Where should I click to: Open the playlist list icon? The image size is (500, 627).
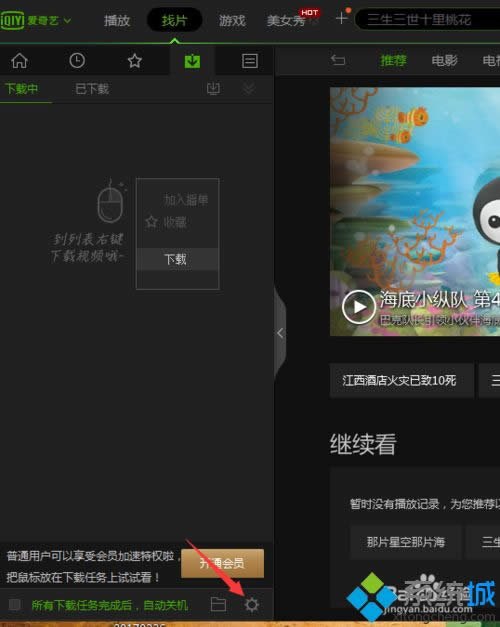tap(250, 61)
